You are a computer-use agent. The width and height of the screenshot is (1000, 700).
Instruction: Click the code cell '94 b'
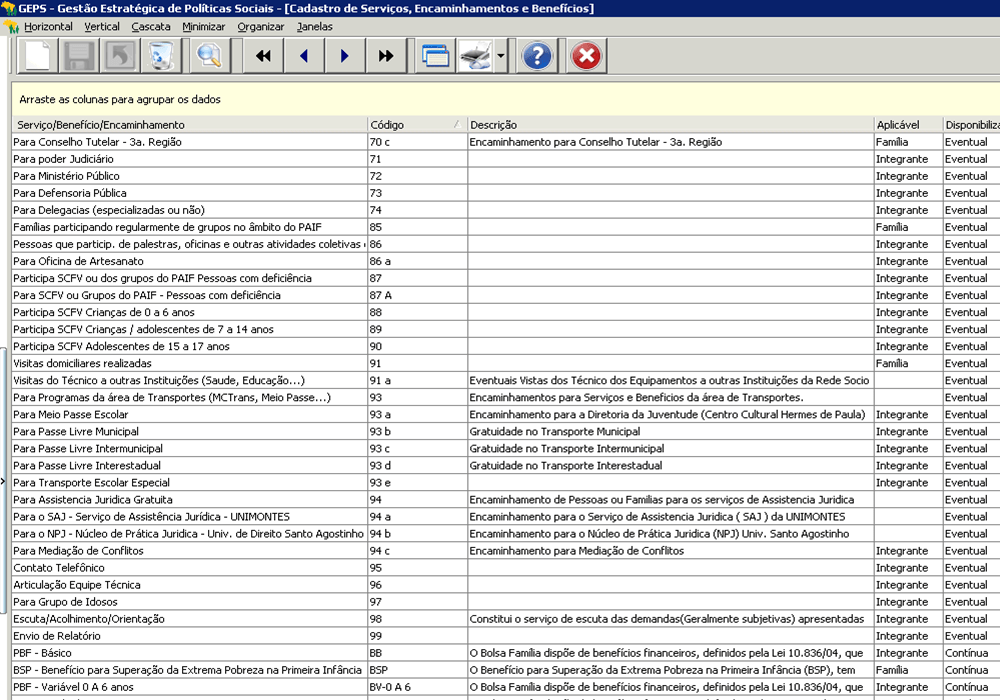click(x=417, y=534)
